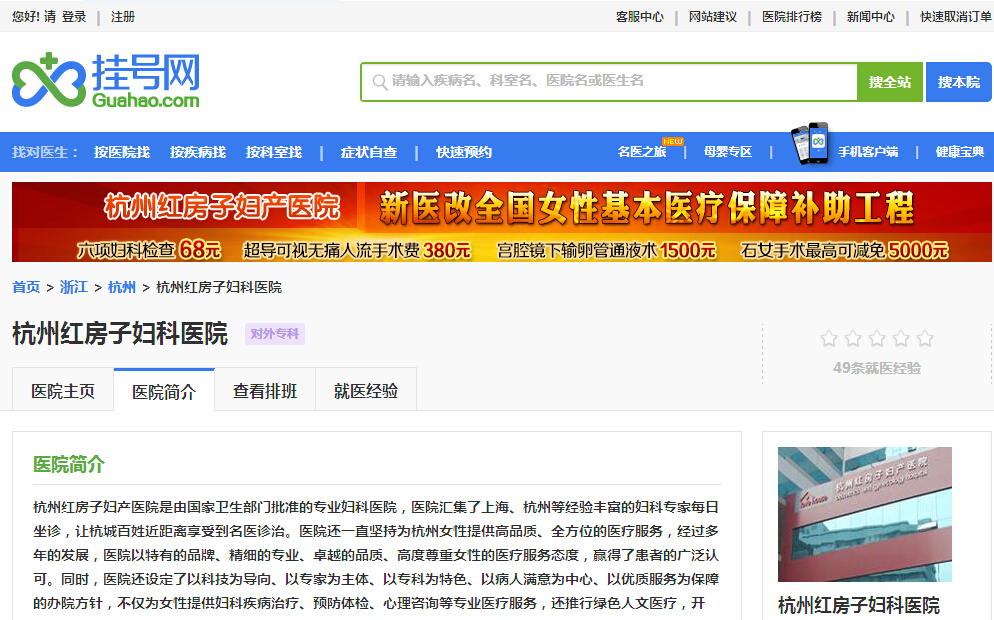Click the NEW badge on 名医之旅
The height and width of the screenshot is (620, 994).
[673, 141]
